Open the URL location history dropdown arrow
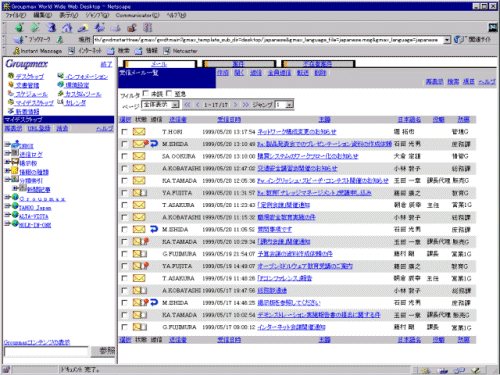The height and width of the screenshot is (375, 500). (x=447, y=40)
